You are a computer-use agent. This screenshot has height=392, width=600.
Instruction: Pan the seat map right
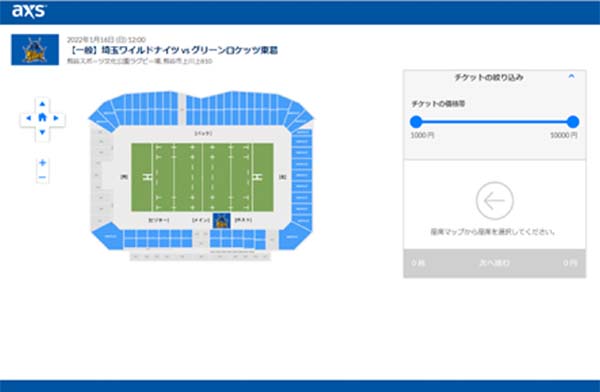pos(56,118)
